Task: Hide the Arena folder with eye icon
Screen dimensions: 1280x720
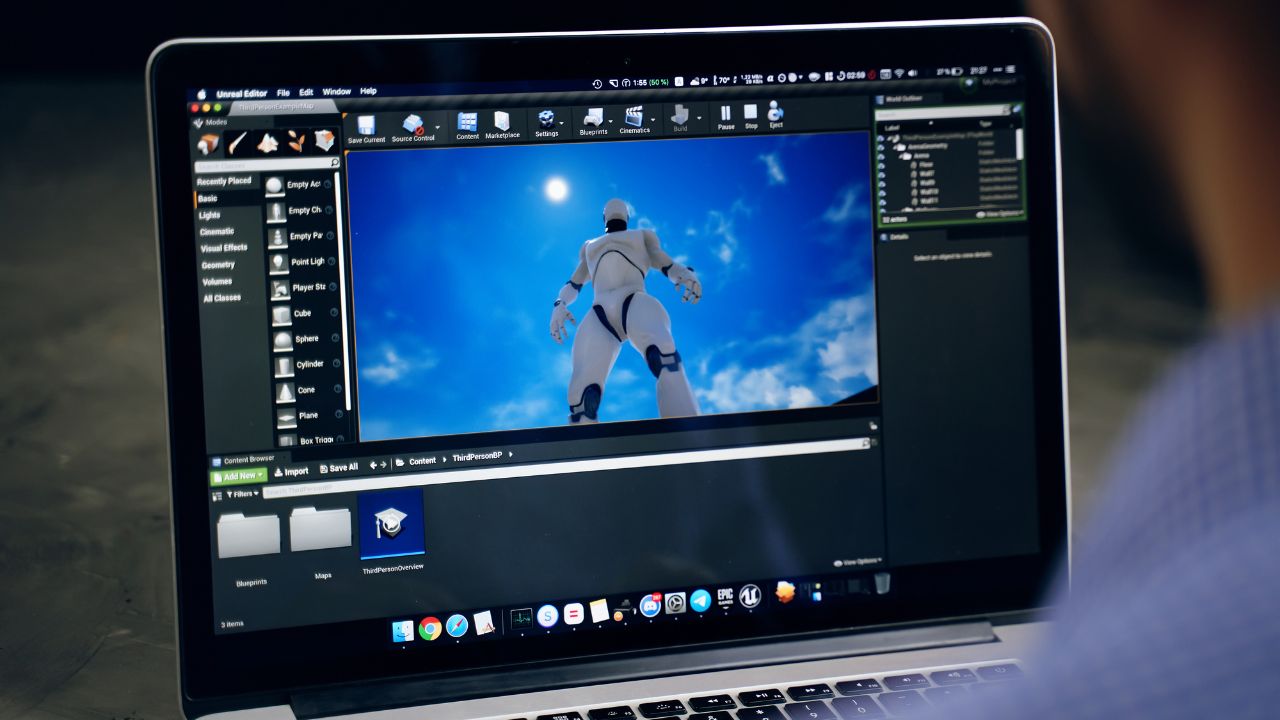Action: point(881,156)
